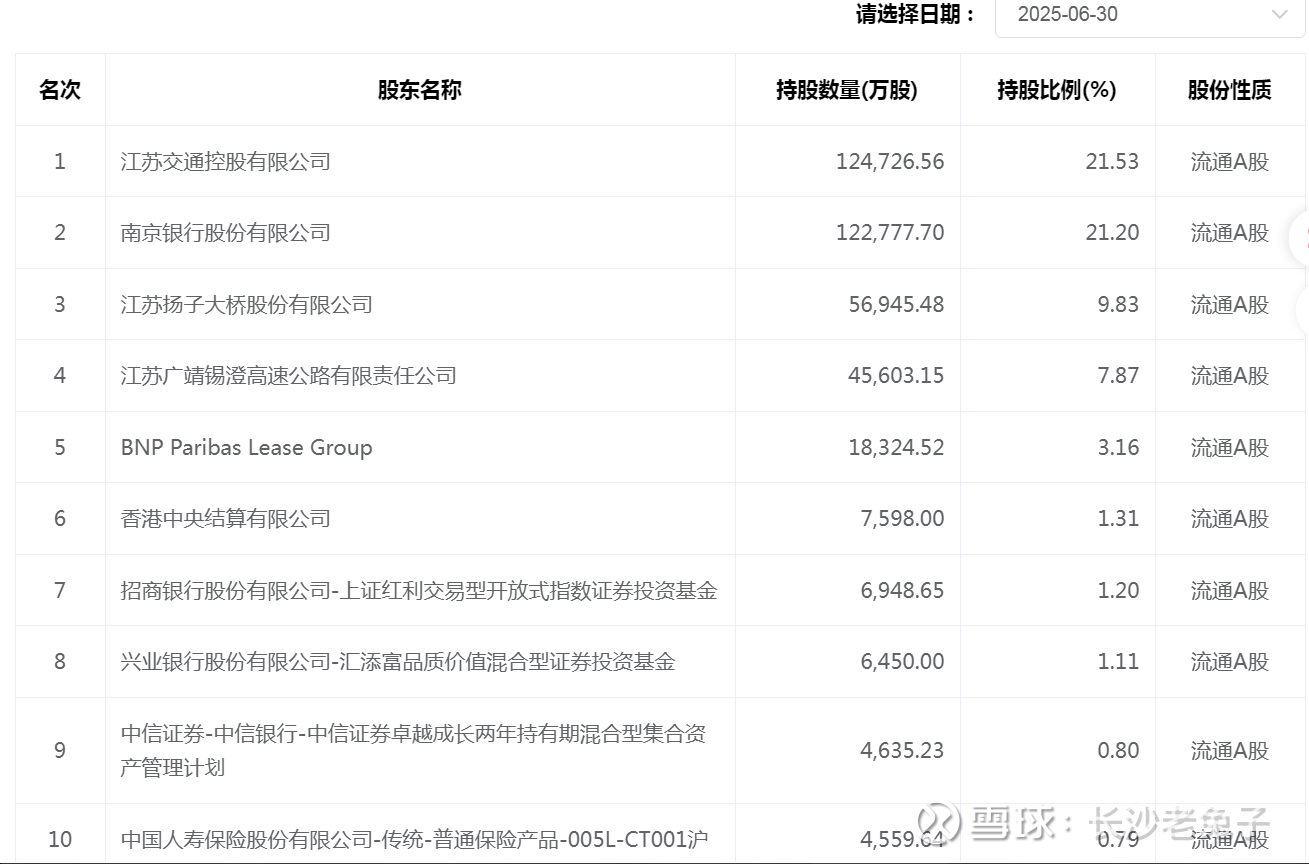Click the 股东名称 column header
This screenshot has width=1309, height=864.
coord(420,90)
